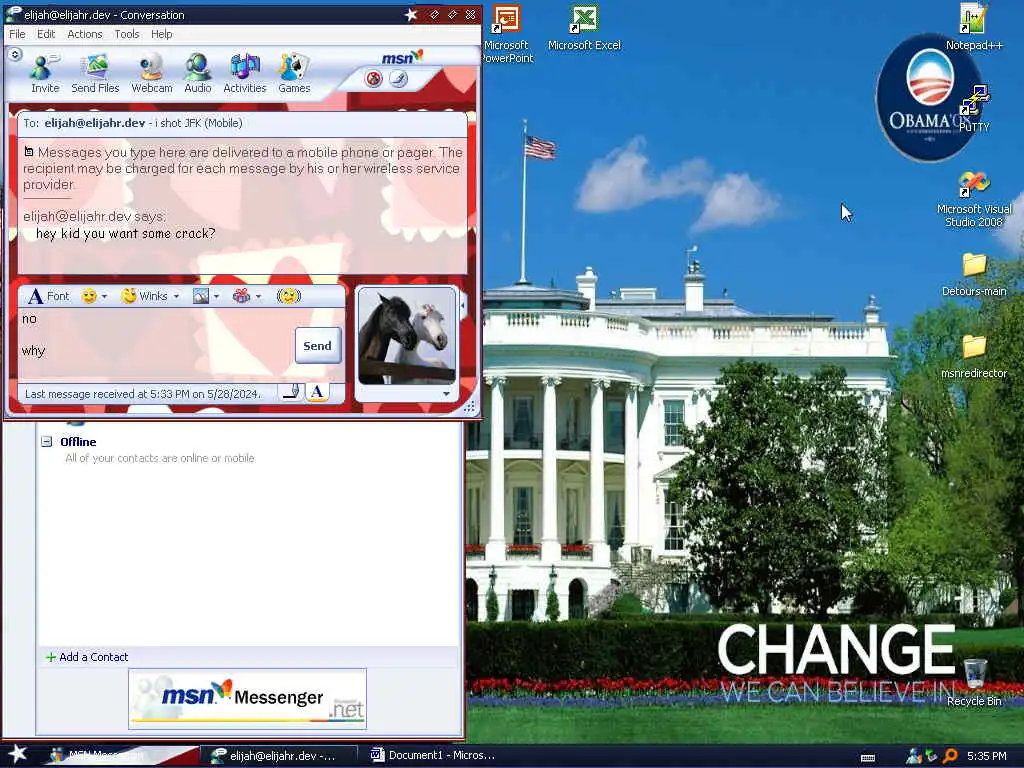Image resolution: width=1024 pixels, height=768 pixels.
Task: Open the display picture dropdown arrow
Action: point(446,394)
